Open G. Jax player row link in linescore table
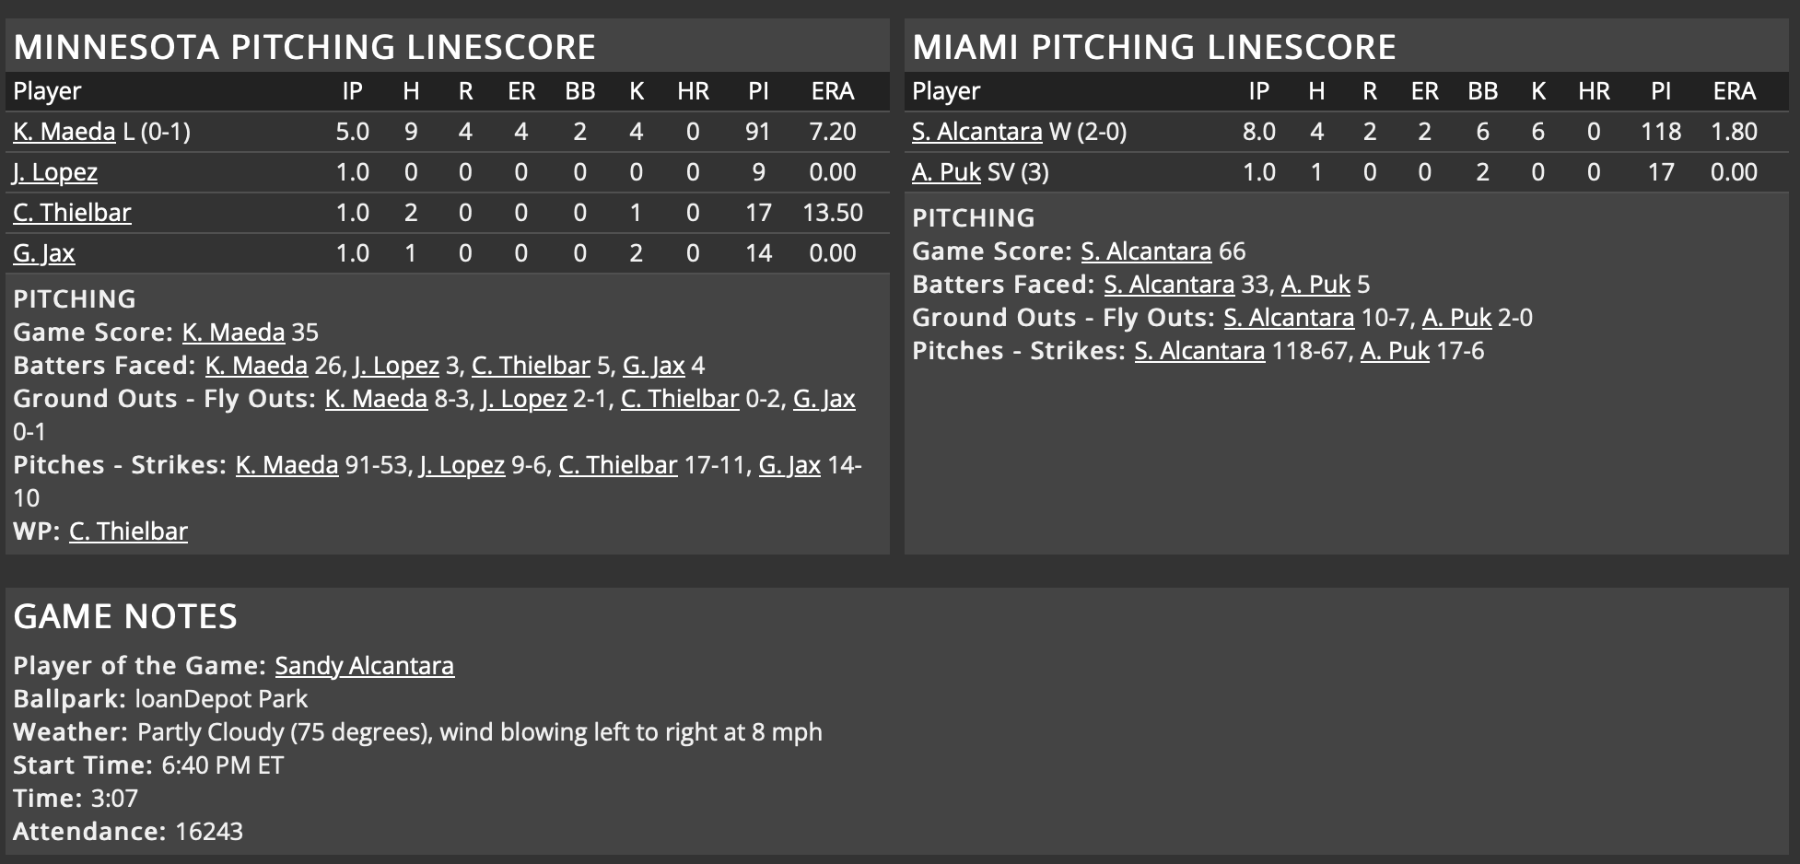Screen dimensions: 1800x864 pos(44,253)
